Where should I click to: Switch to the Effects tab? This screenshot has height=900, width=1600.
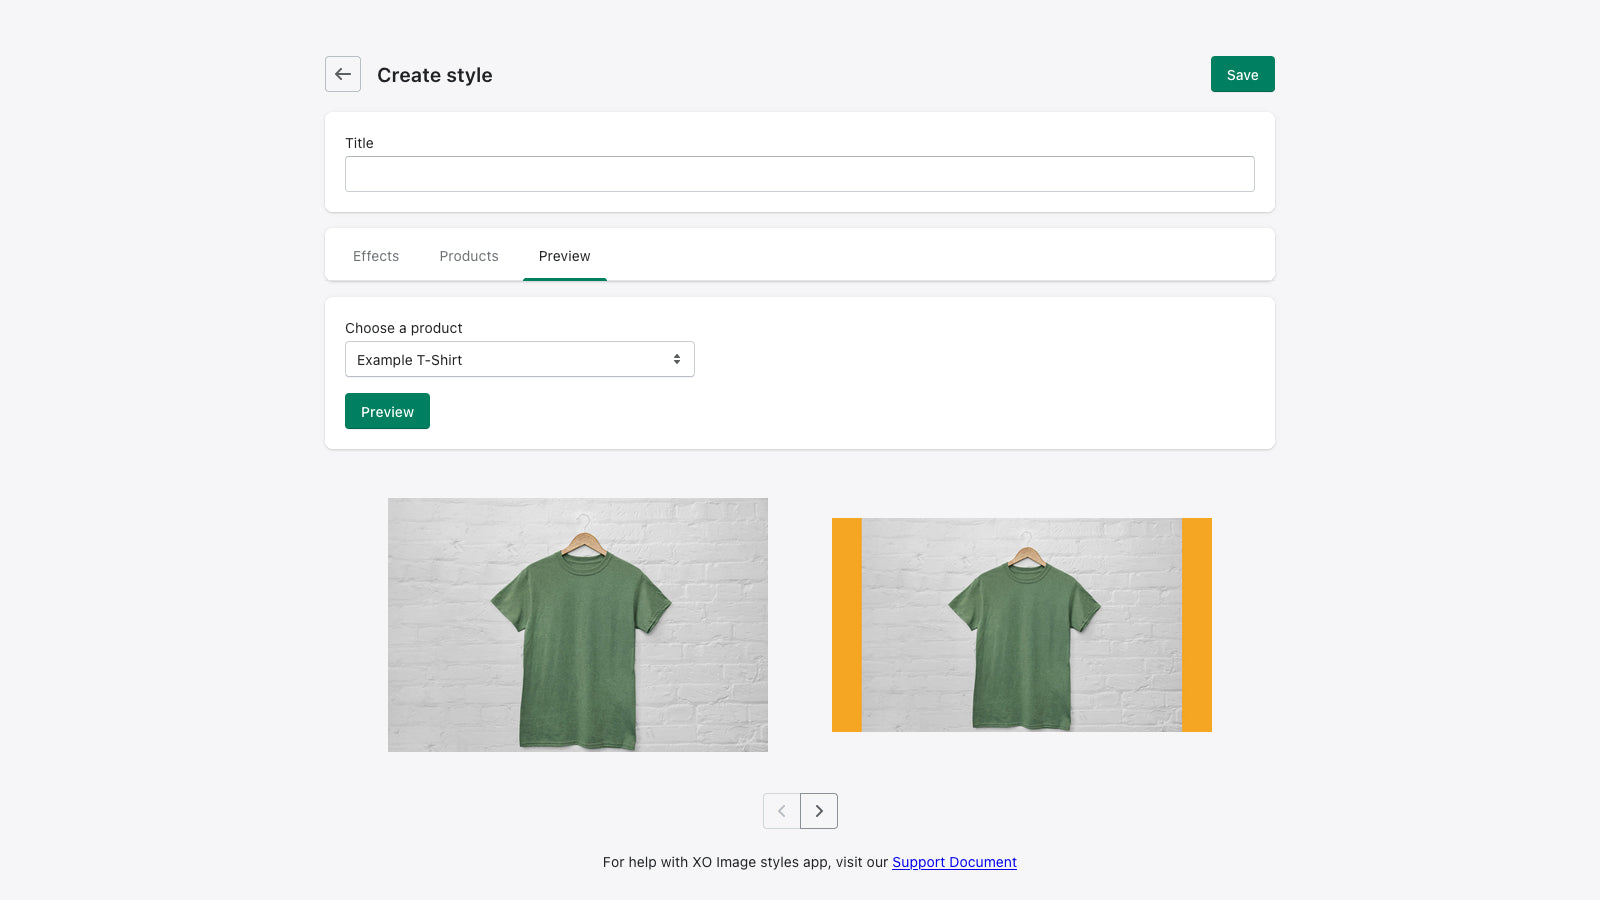point(376,256)
